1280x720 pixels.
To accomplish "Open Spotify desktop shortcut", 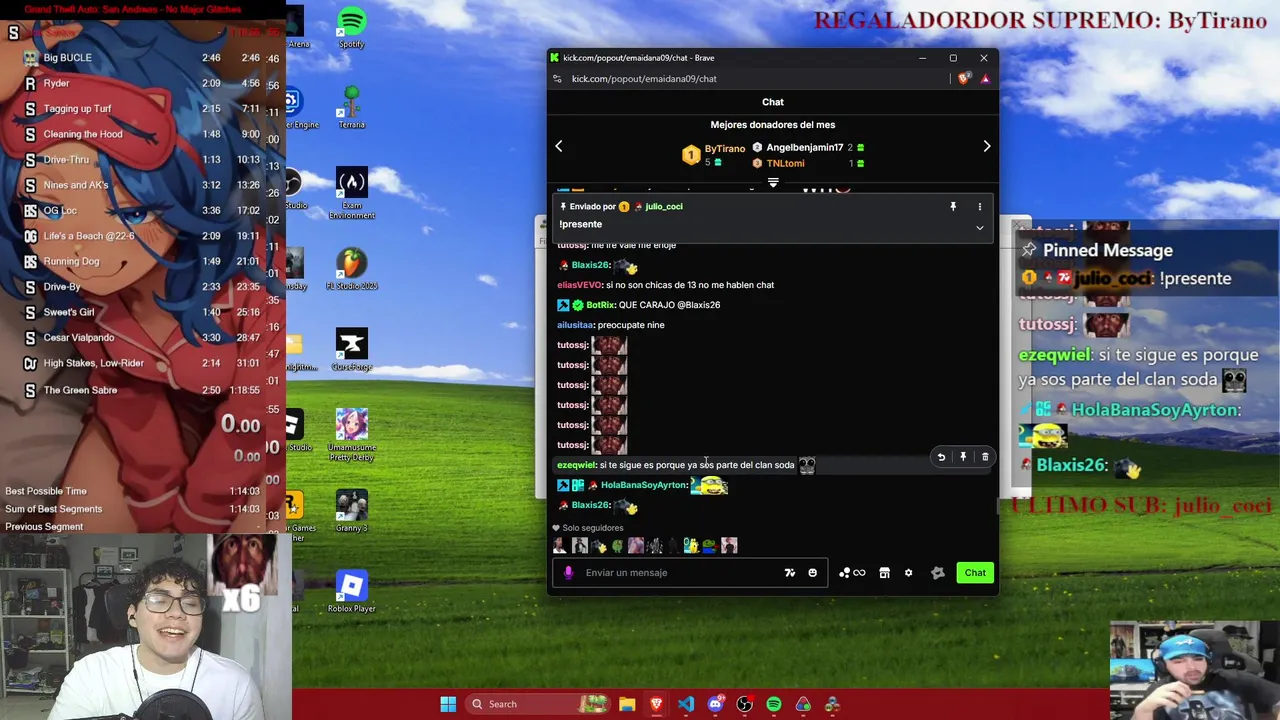I will click(x=351, y=27).
